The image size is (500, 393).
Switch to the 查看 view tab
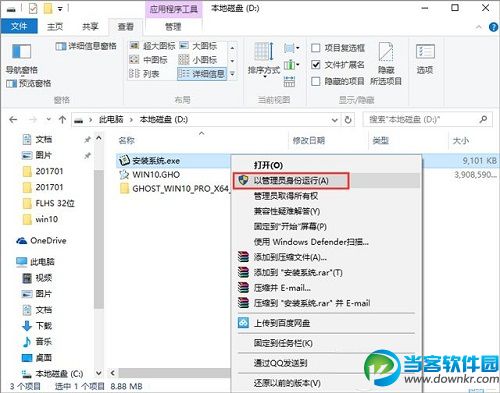126,27
